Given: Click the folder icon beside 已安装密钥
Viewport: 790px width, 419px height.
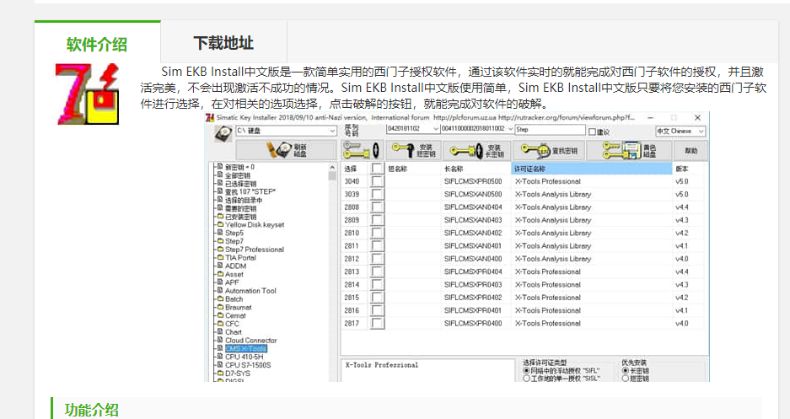Looking at the screenshot, I should click(220, 217).
